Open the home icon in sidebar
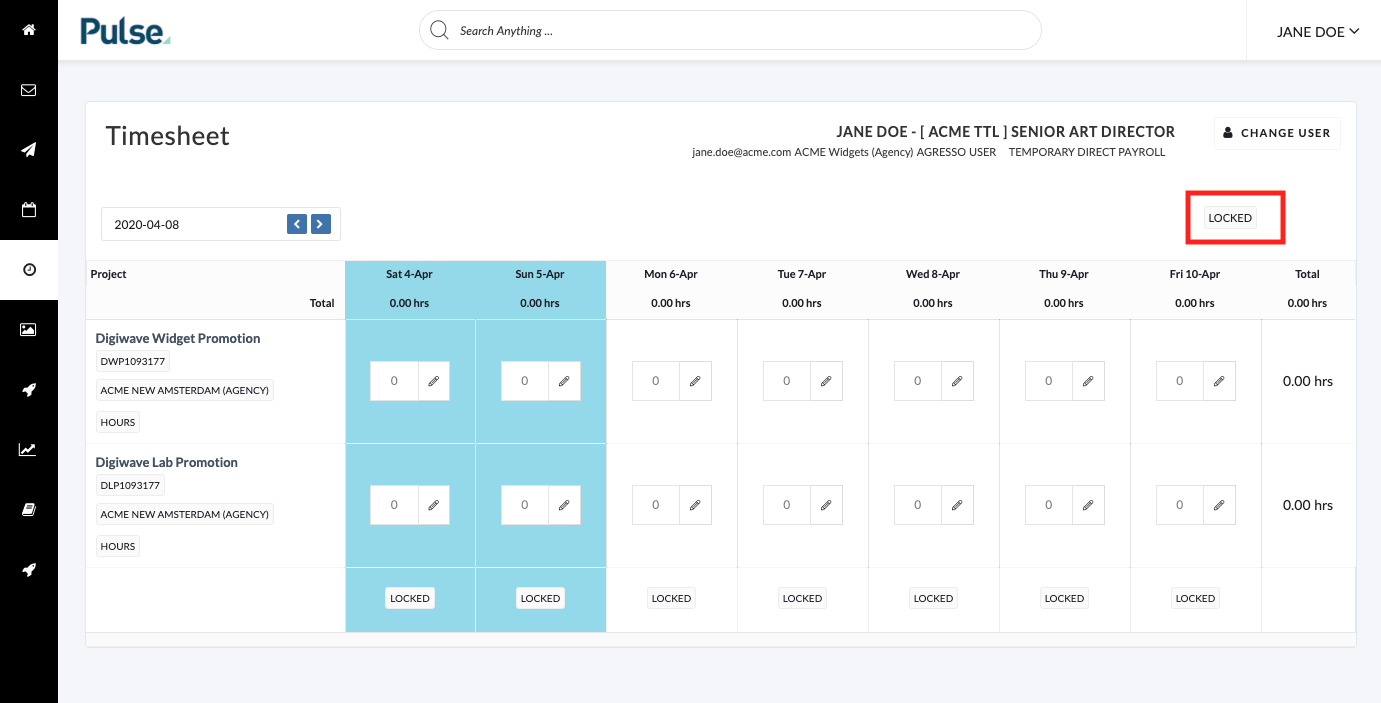Viewport: 1381px width, 703px height. [x=29, y=30]
